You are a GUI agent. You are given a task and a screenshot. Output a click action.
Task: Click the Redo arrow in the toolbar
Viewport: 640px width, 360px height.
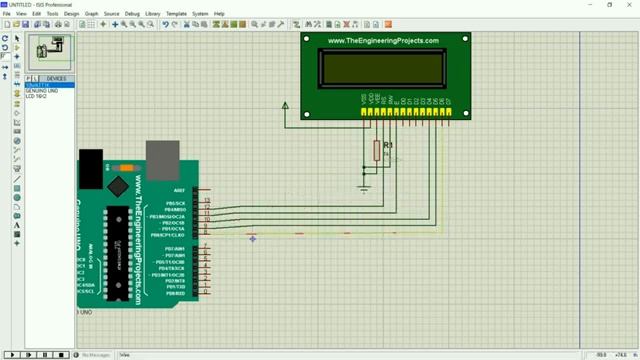(x=174, y=24)
